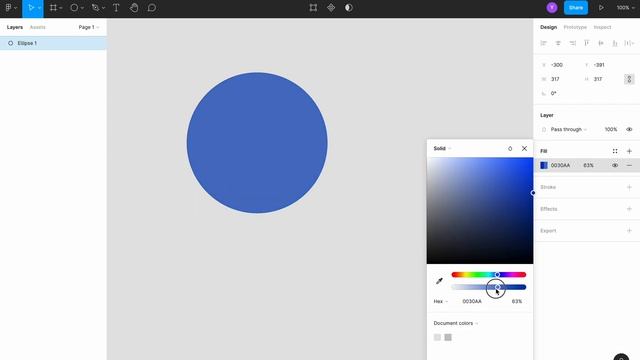
Task: Toggle constrain proportions lock
Action: click(x=629, y=79)
